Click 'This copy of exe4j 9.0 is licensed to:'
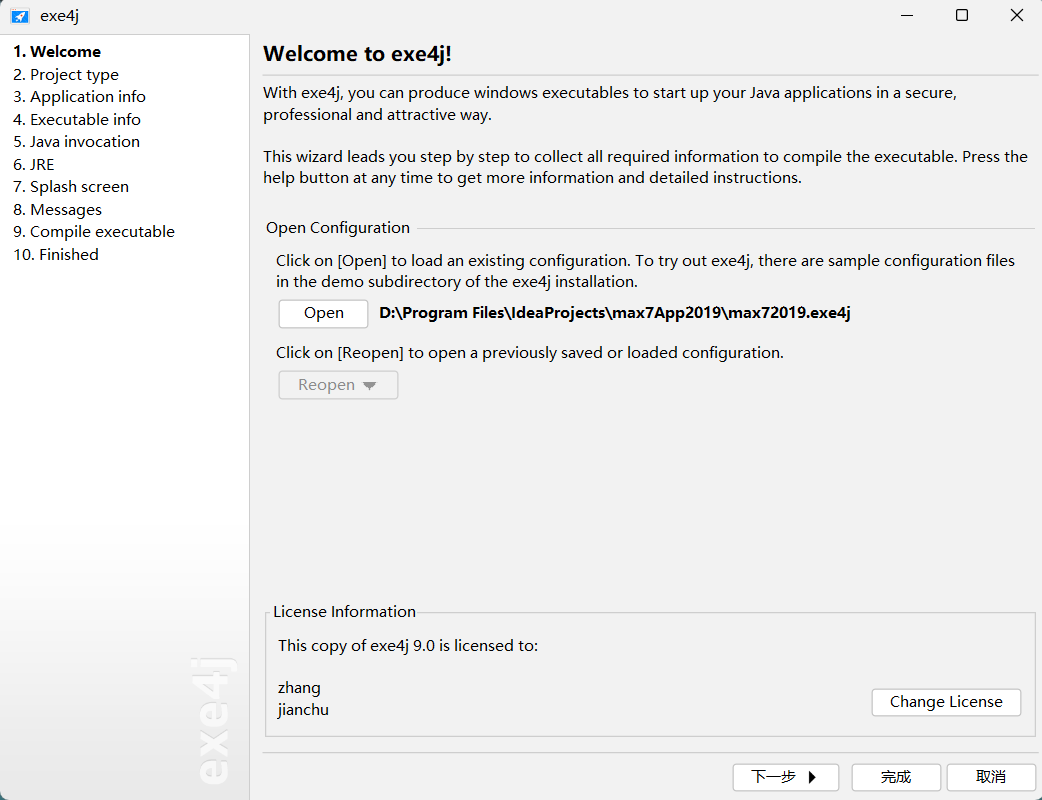1042x800 pixels. click(408, 646)
